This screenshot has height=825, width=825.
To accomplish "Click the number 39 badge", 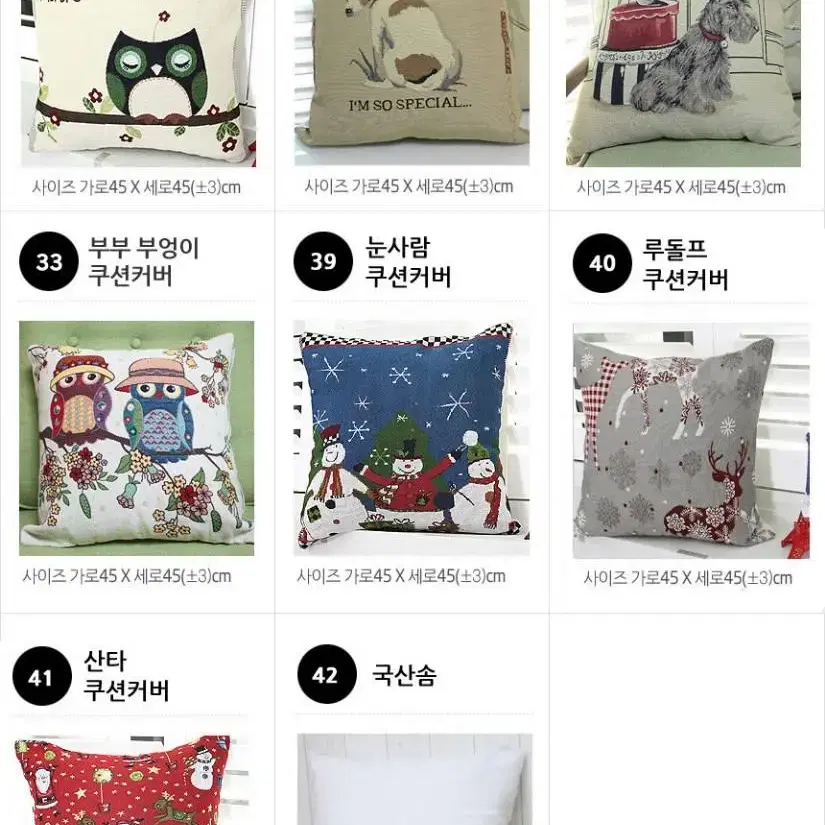I will click(323, 261).
